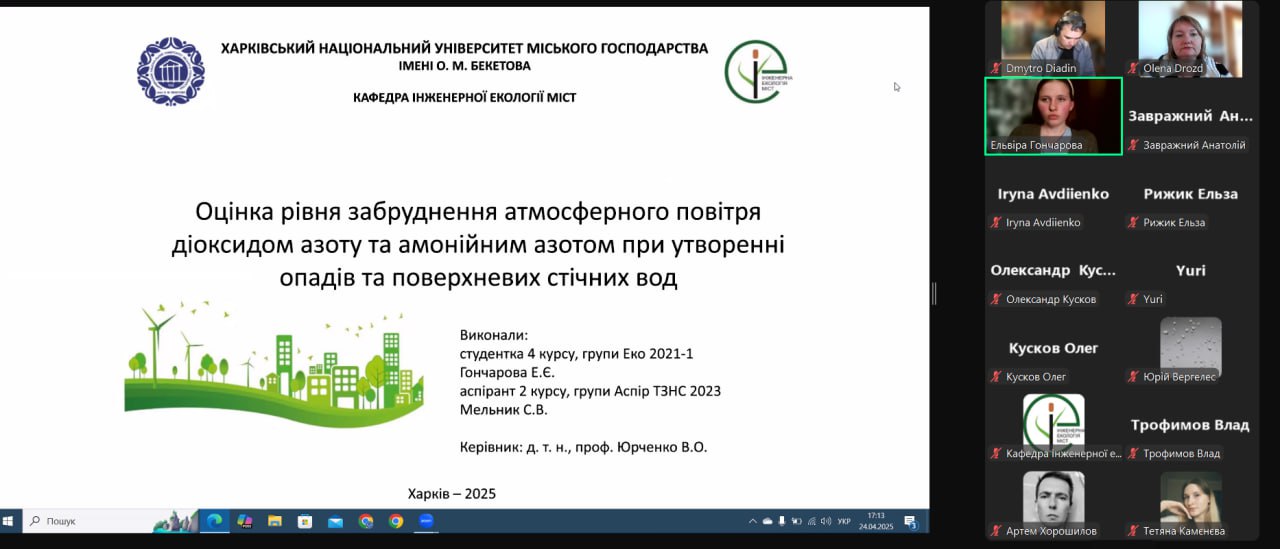This screenshot has width=1280, height=549.
Task: Select Кафедра Інженерної екології participant tile
Action: click(1054, 425)
